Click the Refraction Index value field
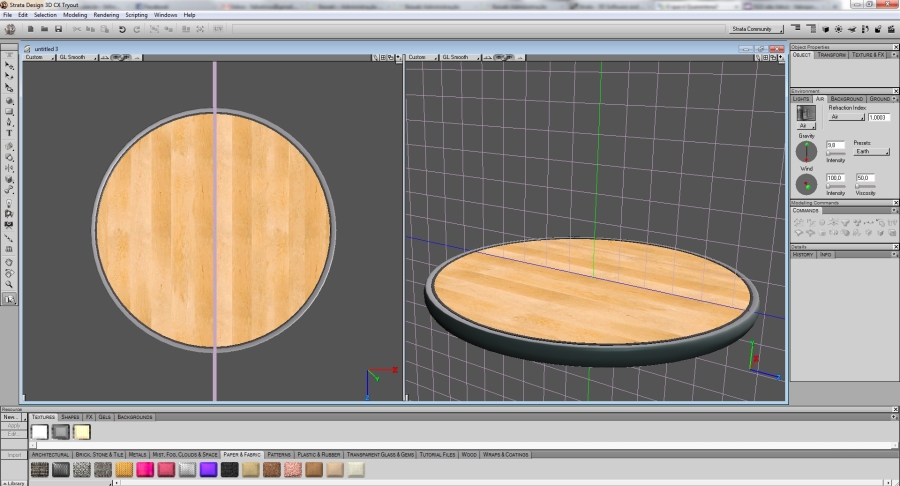 879,117
